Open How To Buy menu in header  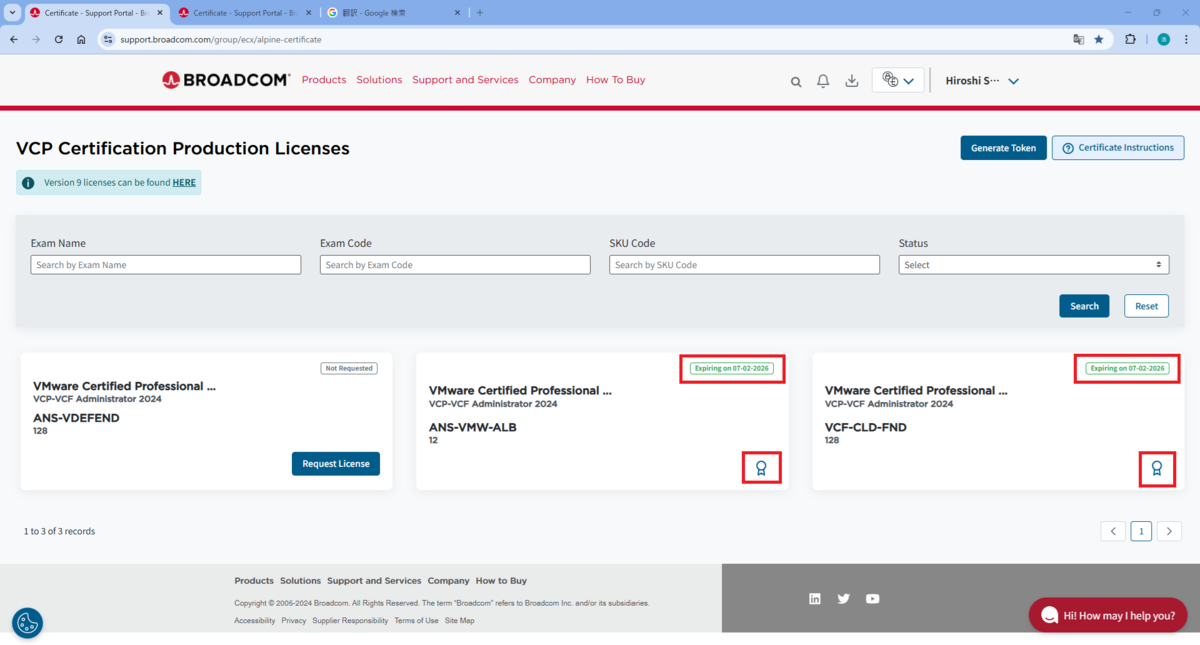tap(616, 80)
